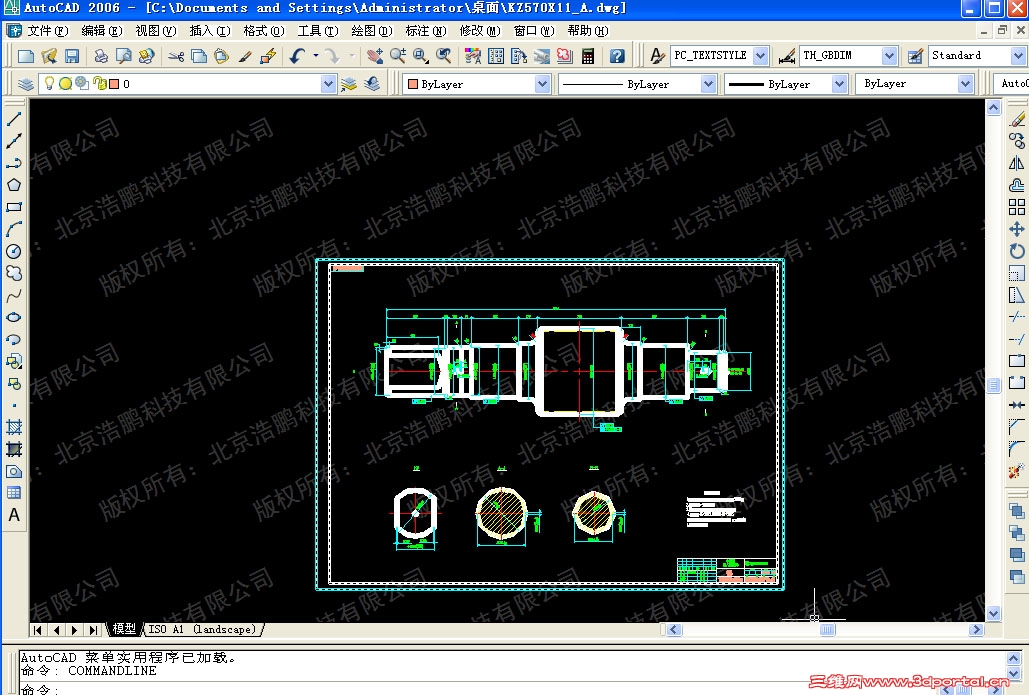
Task: Open the 编辑(E) menu
Action: click(102, 31)
